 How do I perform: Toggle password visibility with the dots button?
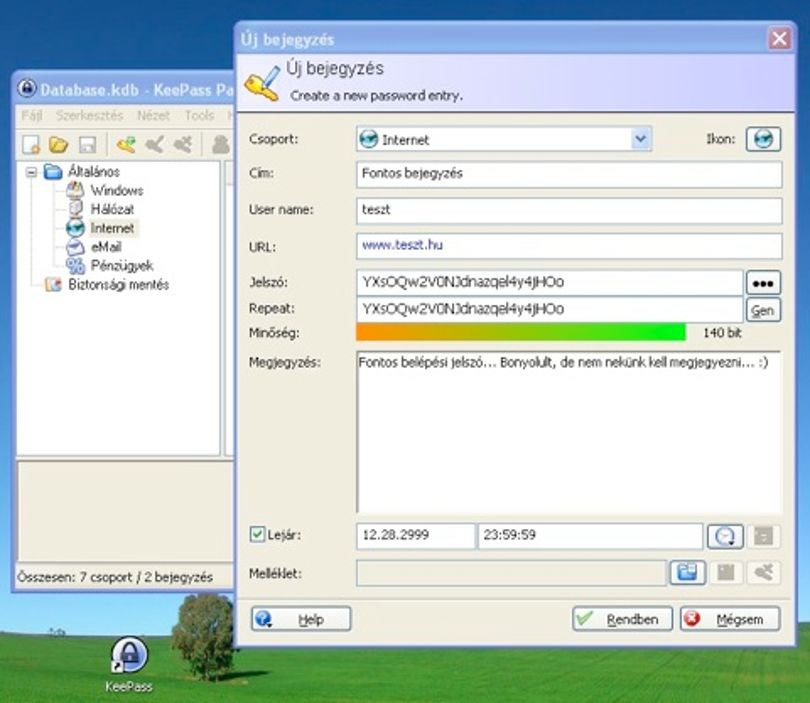coord(763,283)
